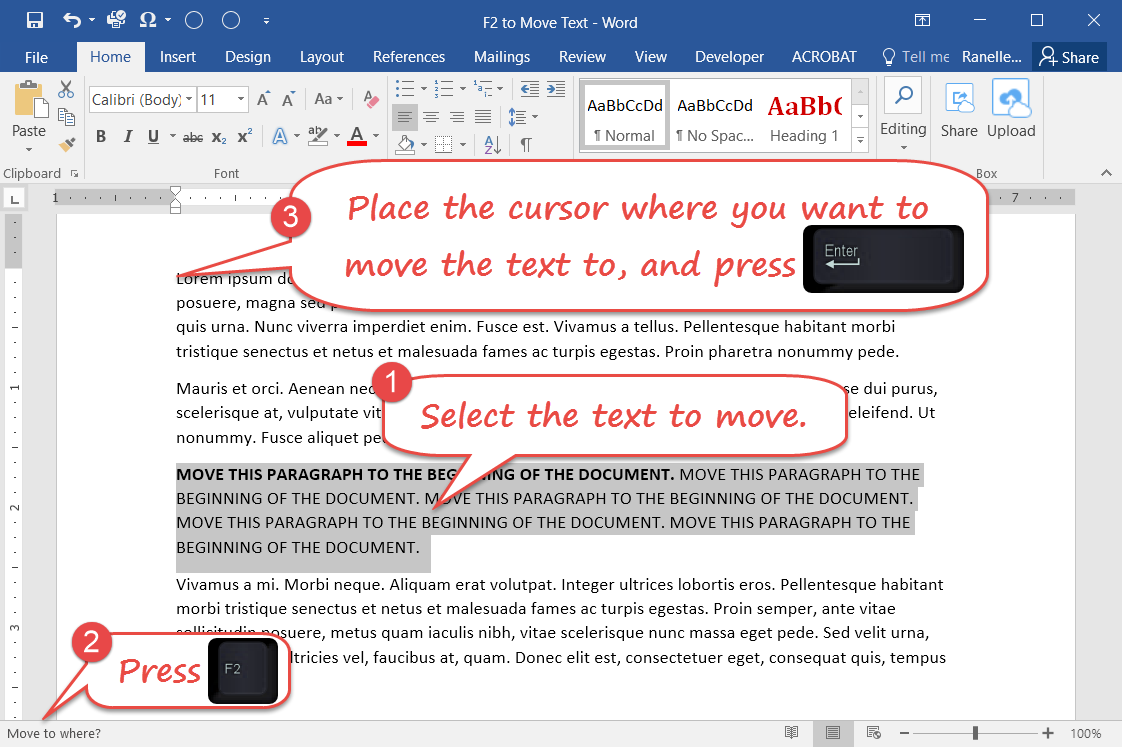Switch to Read Mode view
The image size is (1122, 747).
coord(791,732)
